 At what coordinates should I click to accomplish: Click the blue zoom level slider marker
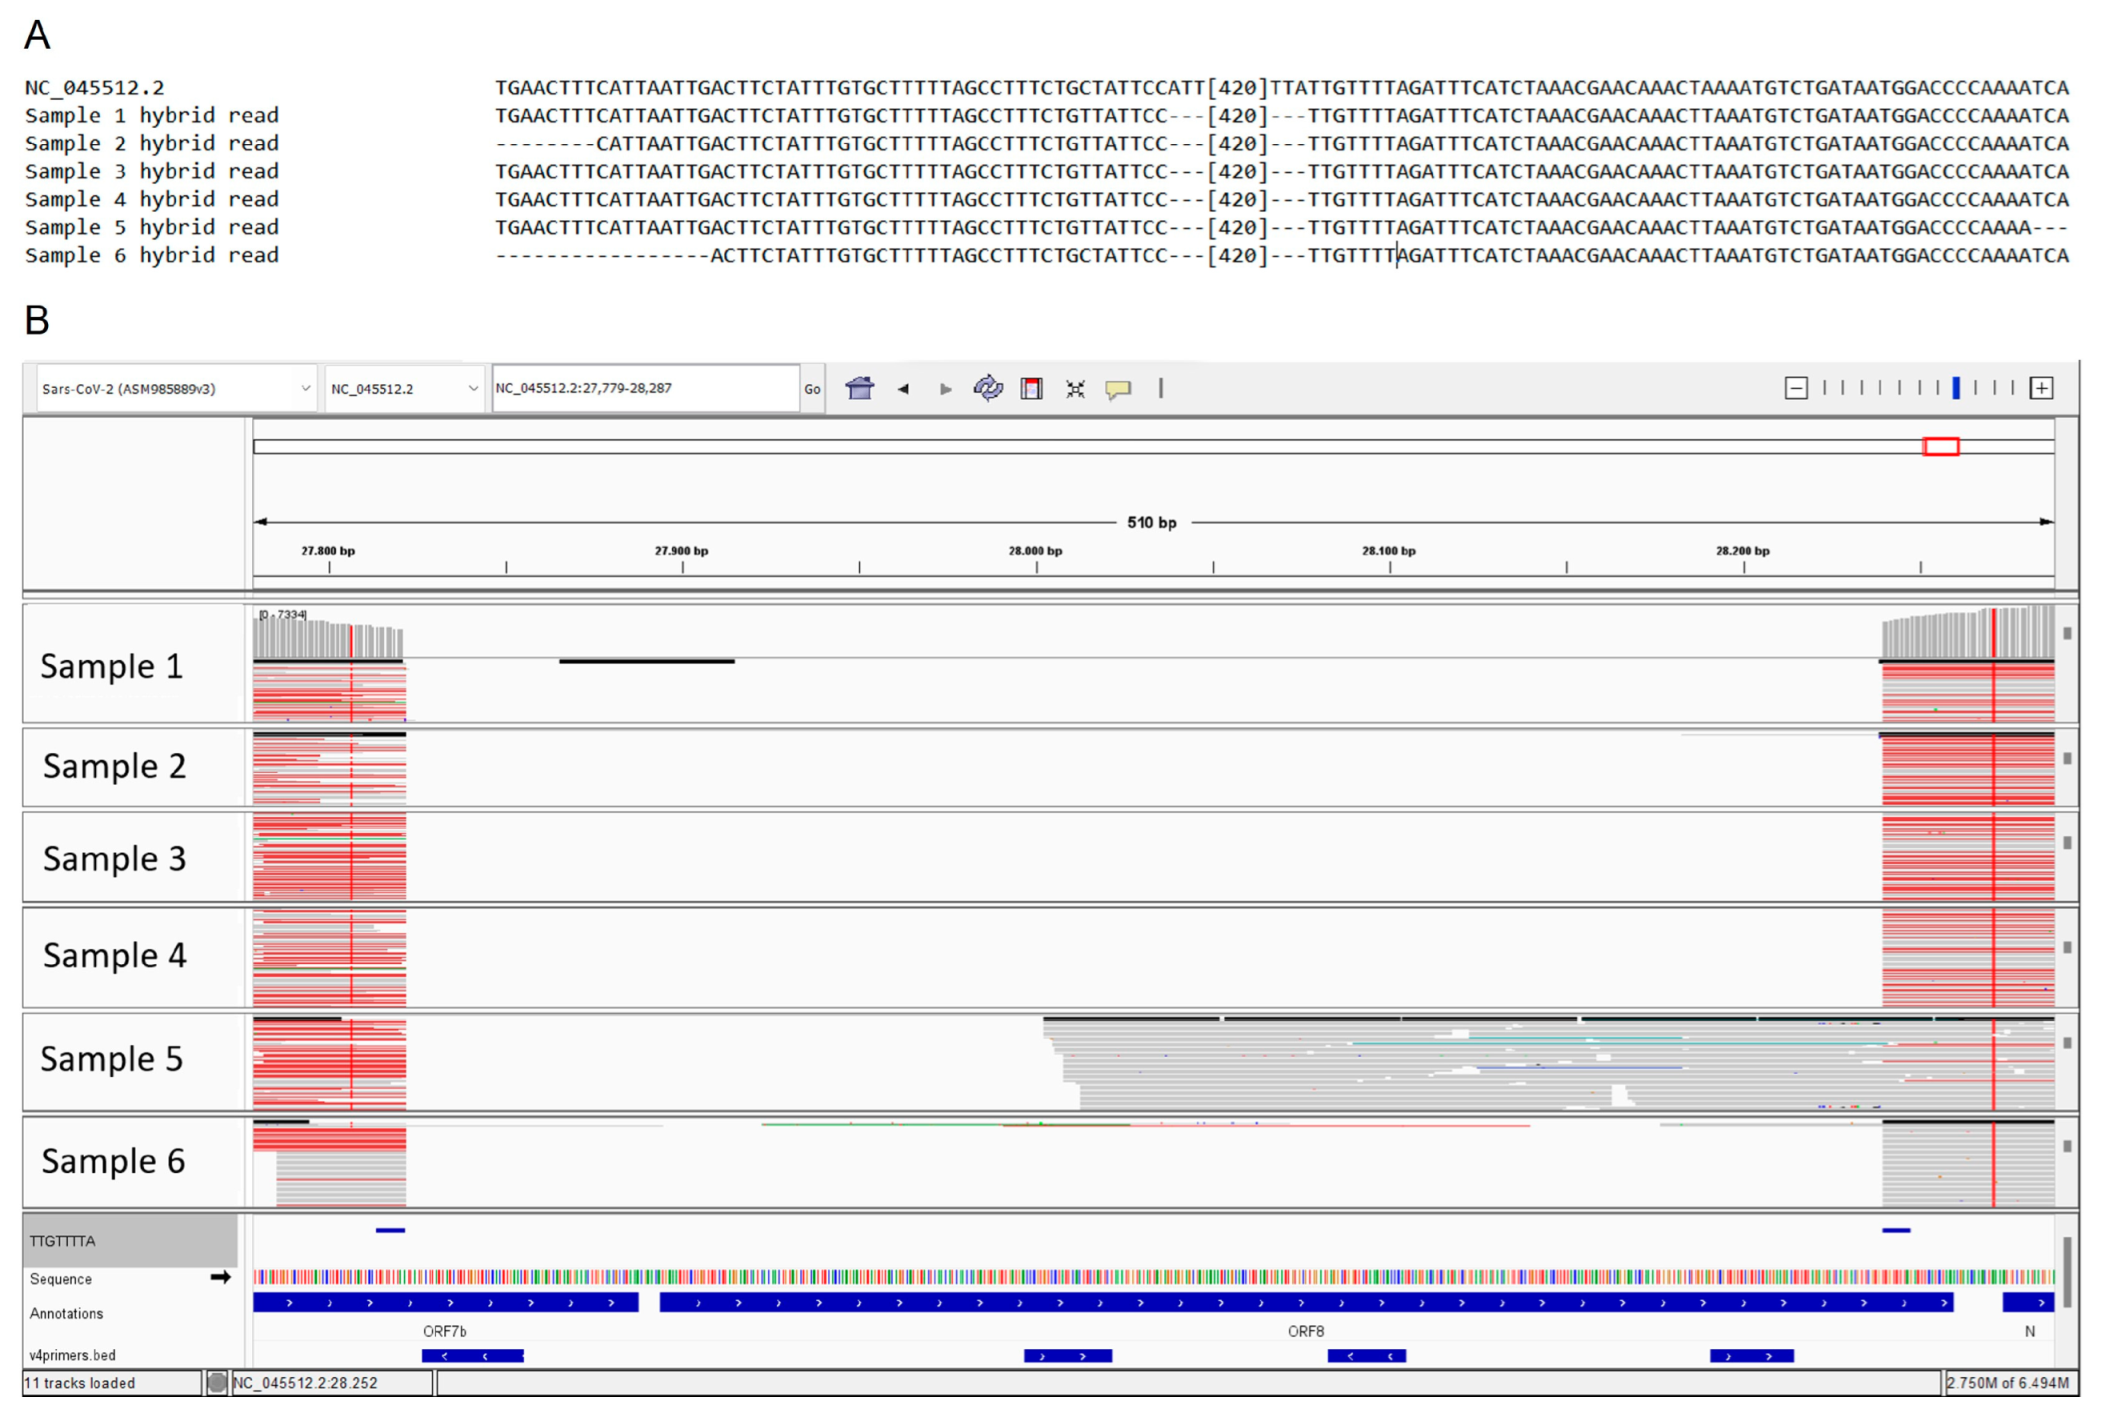(x=1955, y=388)
